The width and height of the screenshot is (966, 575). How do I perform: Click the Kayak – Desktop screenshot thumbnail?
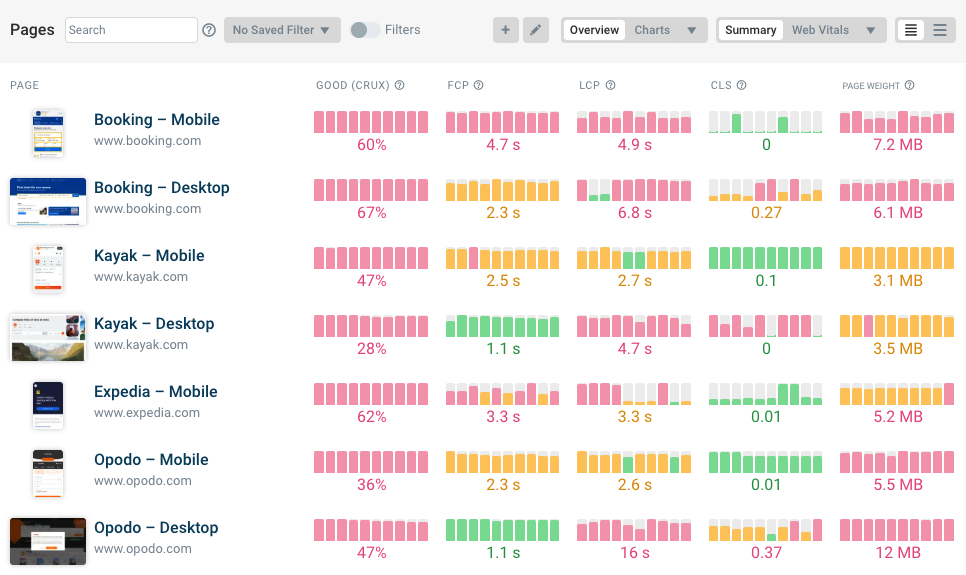[x=48, y=337]
